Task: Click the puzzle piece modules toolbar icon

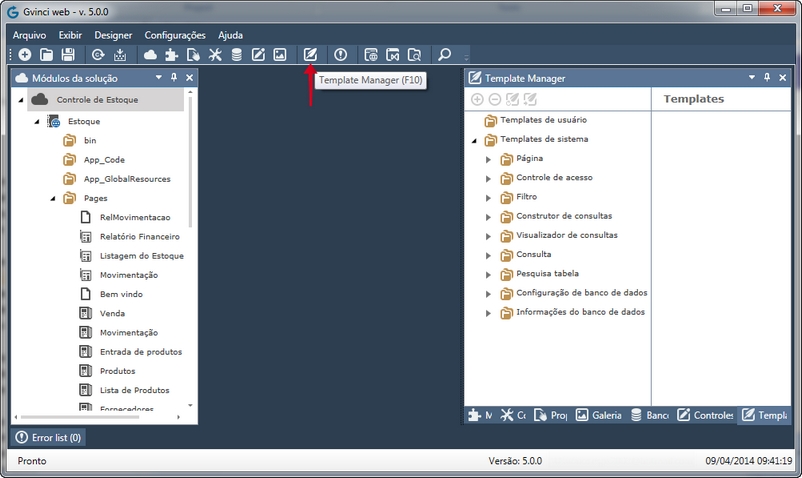Action: point(171,55)
